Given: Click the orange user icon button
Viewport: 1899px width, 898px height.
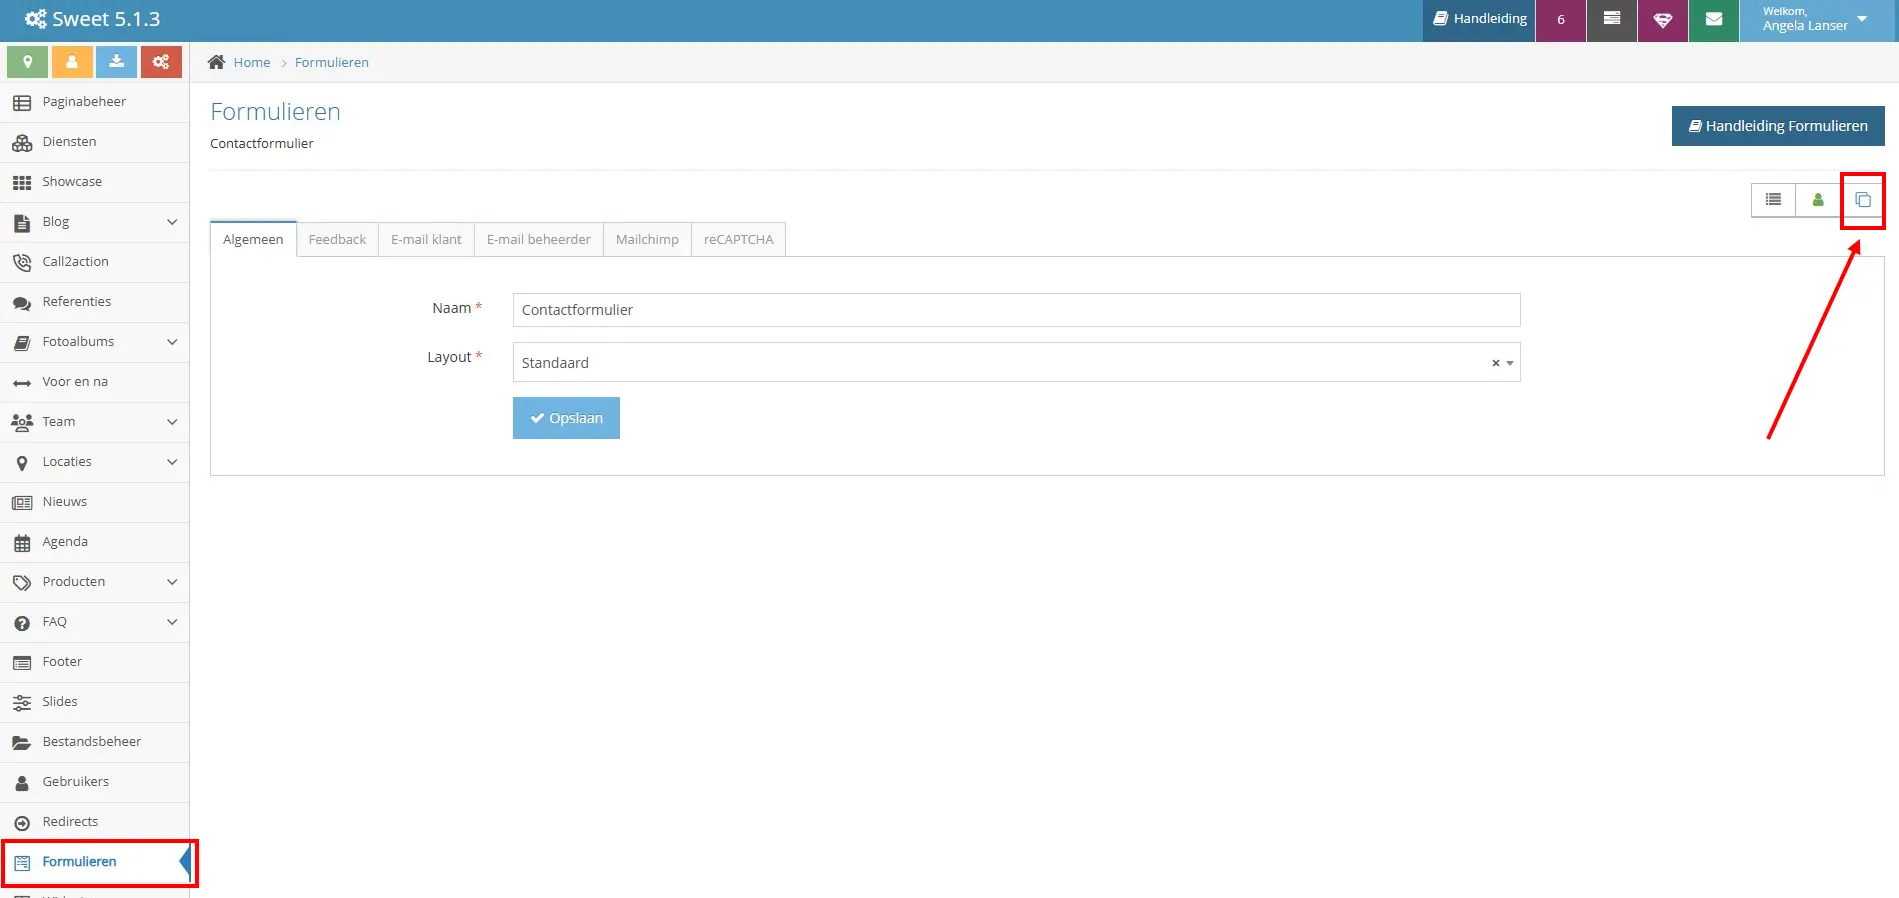Looking at the screenshot, I should click(x=72, y=62).
